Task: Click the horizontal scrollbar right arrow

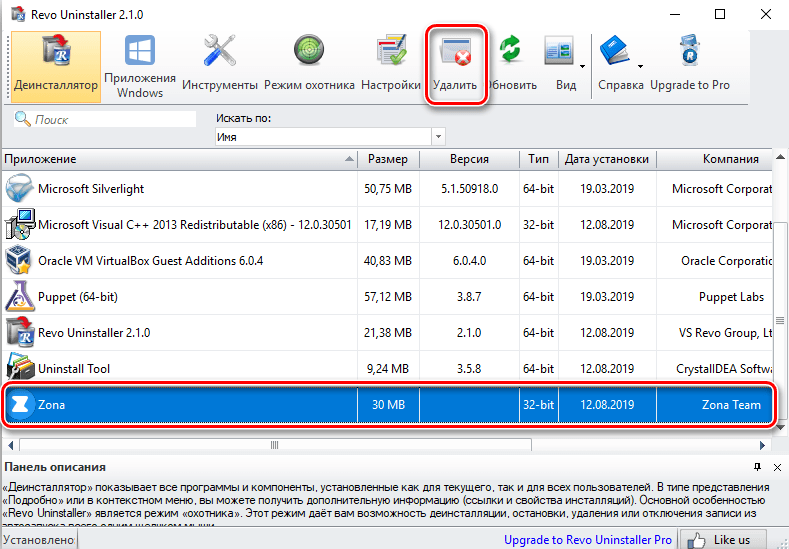Action: click(x=762, y=445)
